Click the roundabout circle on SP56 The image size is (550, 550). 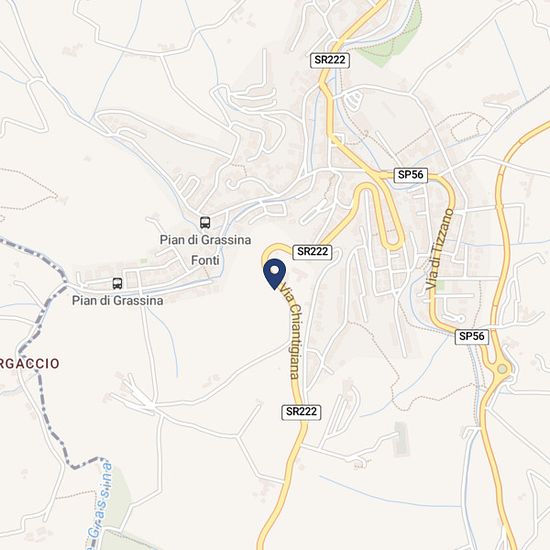[503, 369]
